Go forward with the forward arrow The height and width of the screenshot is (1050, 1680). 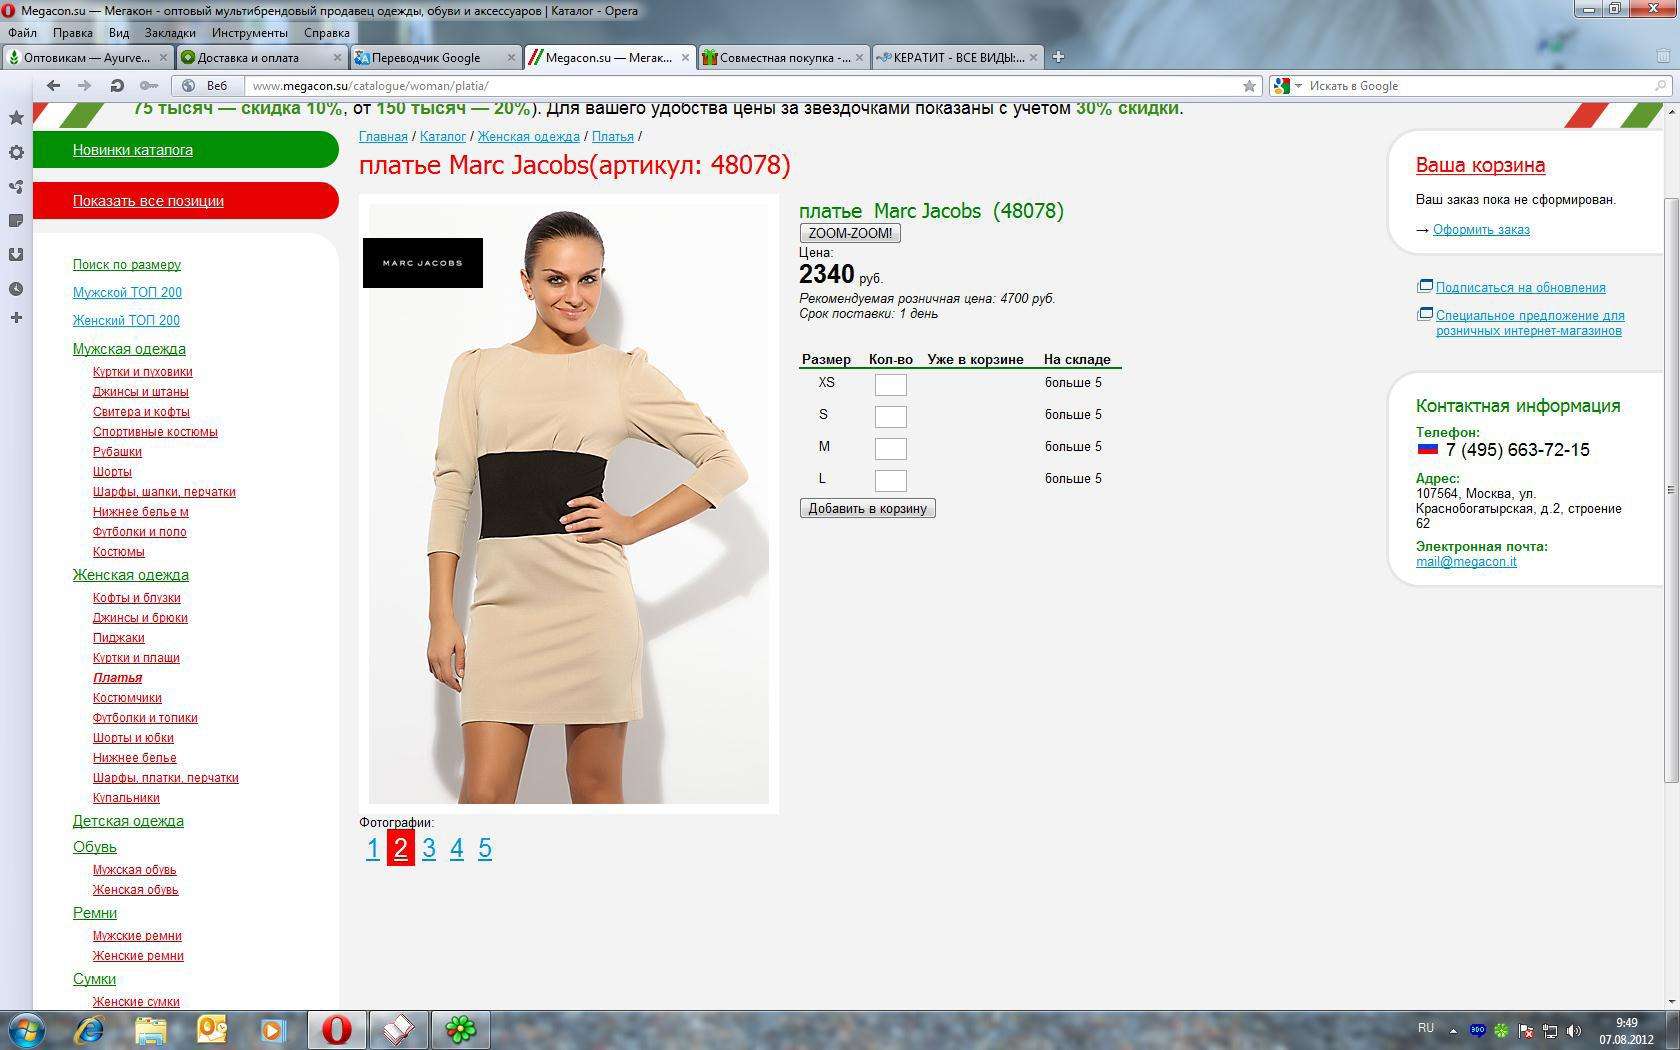tap(85, 86)
